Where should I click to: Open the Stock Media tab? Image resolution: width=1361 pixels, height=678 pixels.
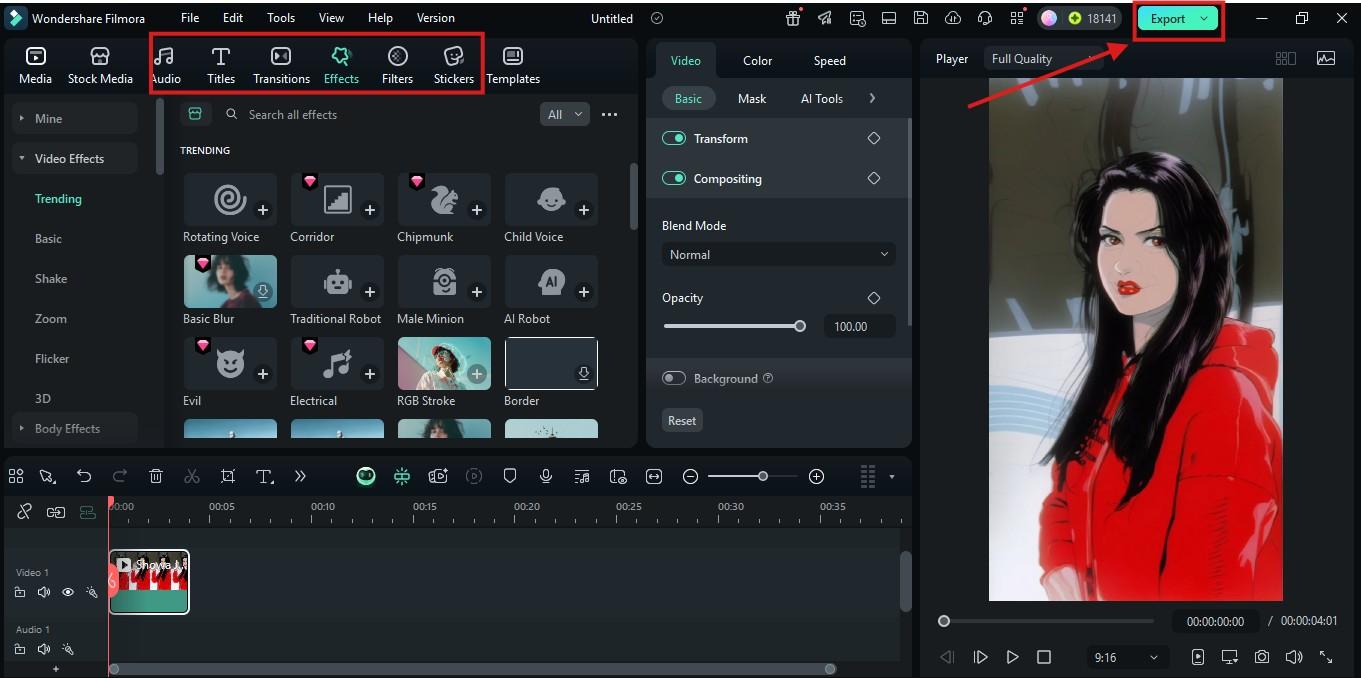click(x=100, y=66)
